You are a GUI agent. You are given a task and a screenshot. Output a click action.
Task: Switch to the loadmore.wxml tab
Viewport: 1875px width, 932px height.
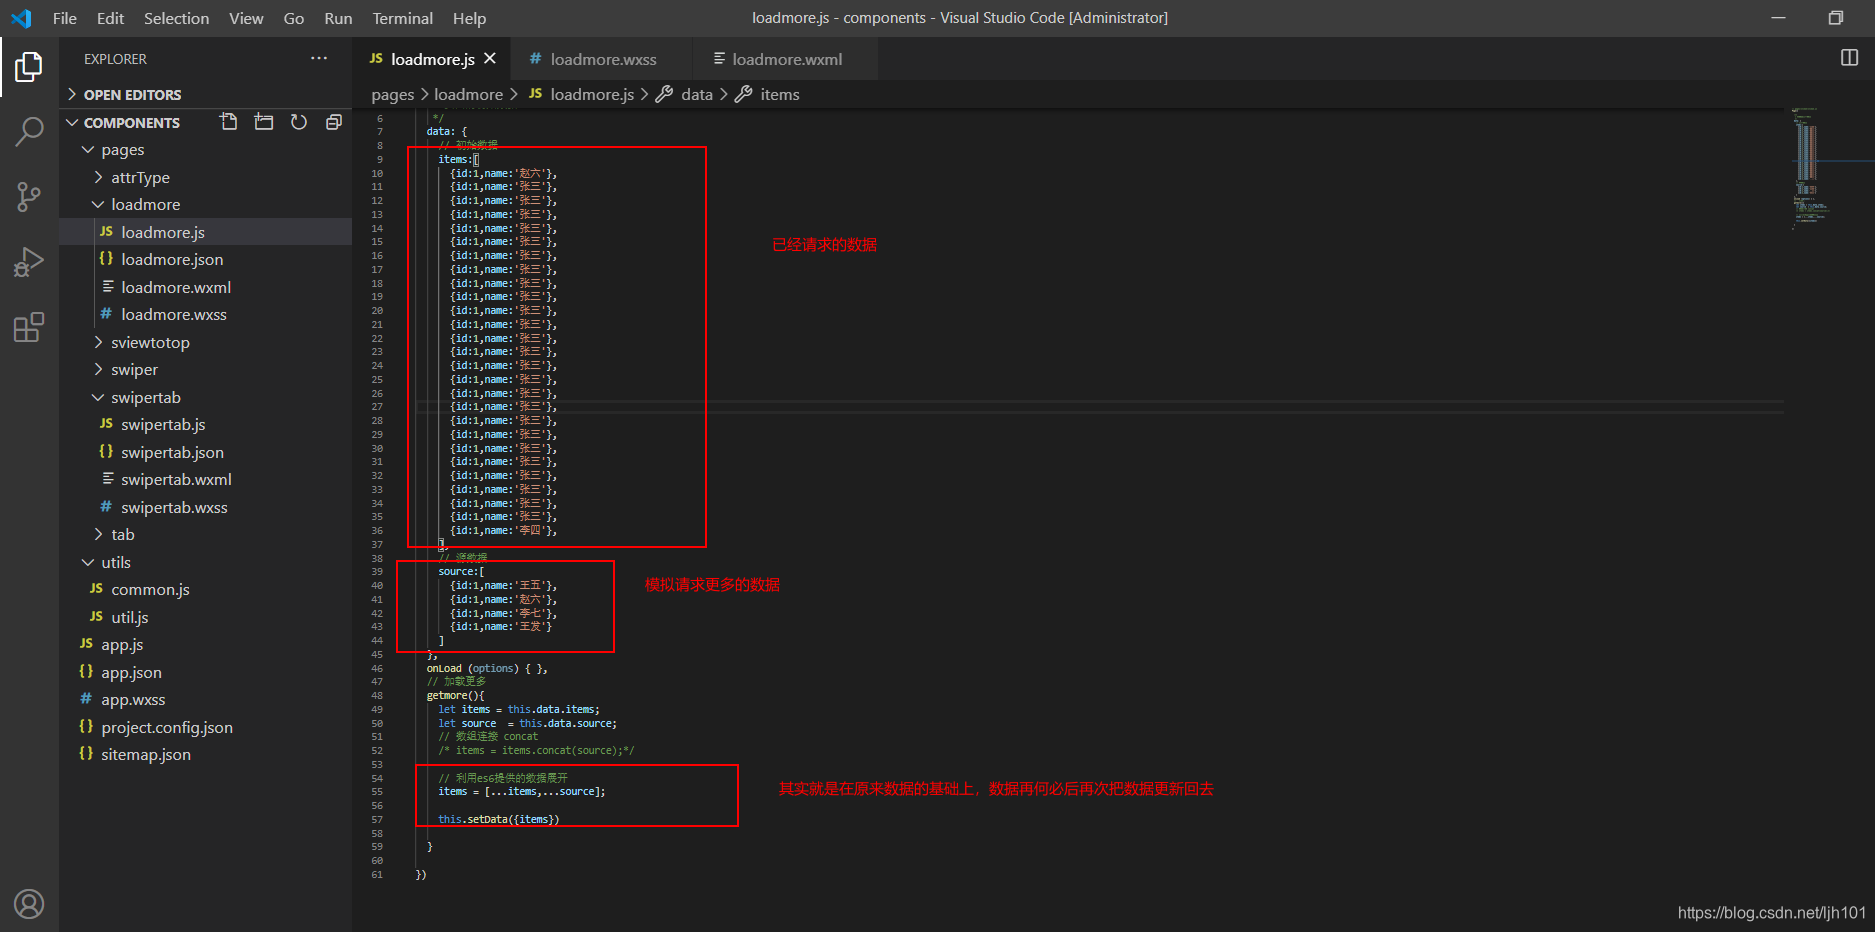(786, 59)
